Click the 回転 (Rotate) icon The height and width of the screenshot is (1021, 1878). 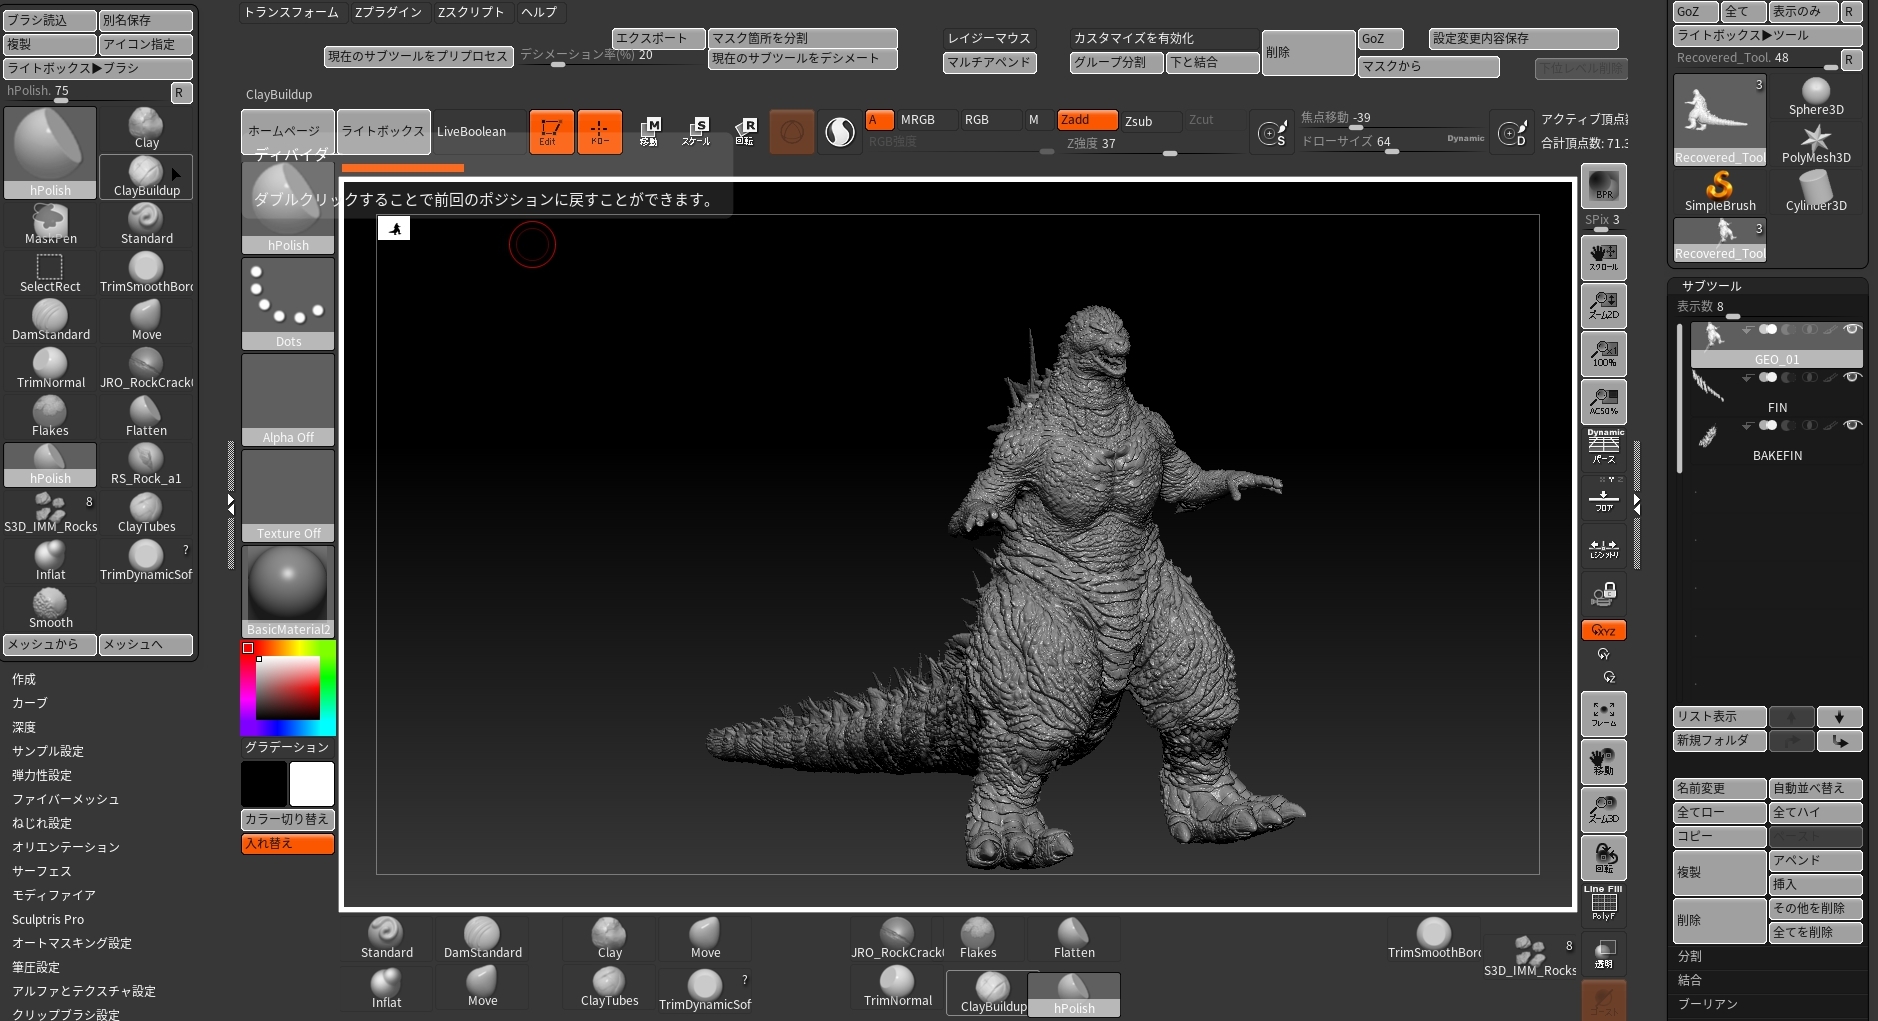[x=1604, y=857]
